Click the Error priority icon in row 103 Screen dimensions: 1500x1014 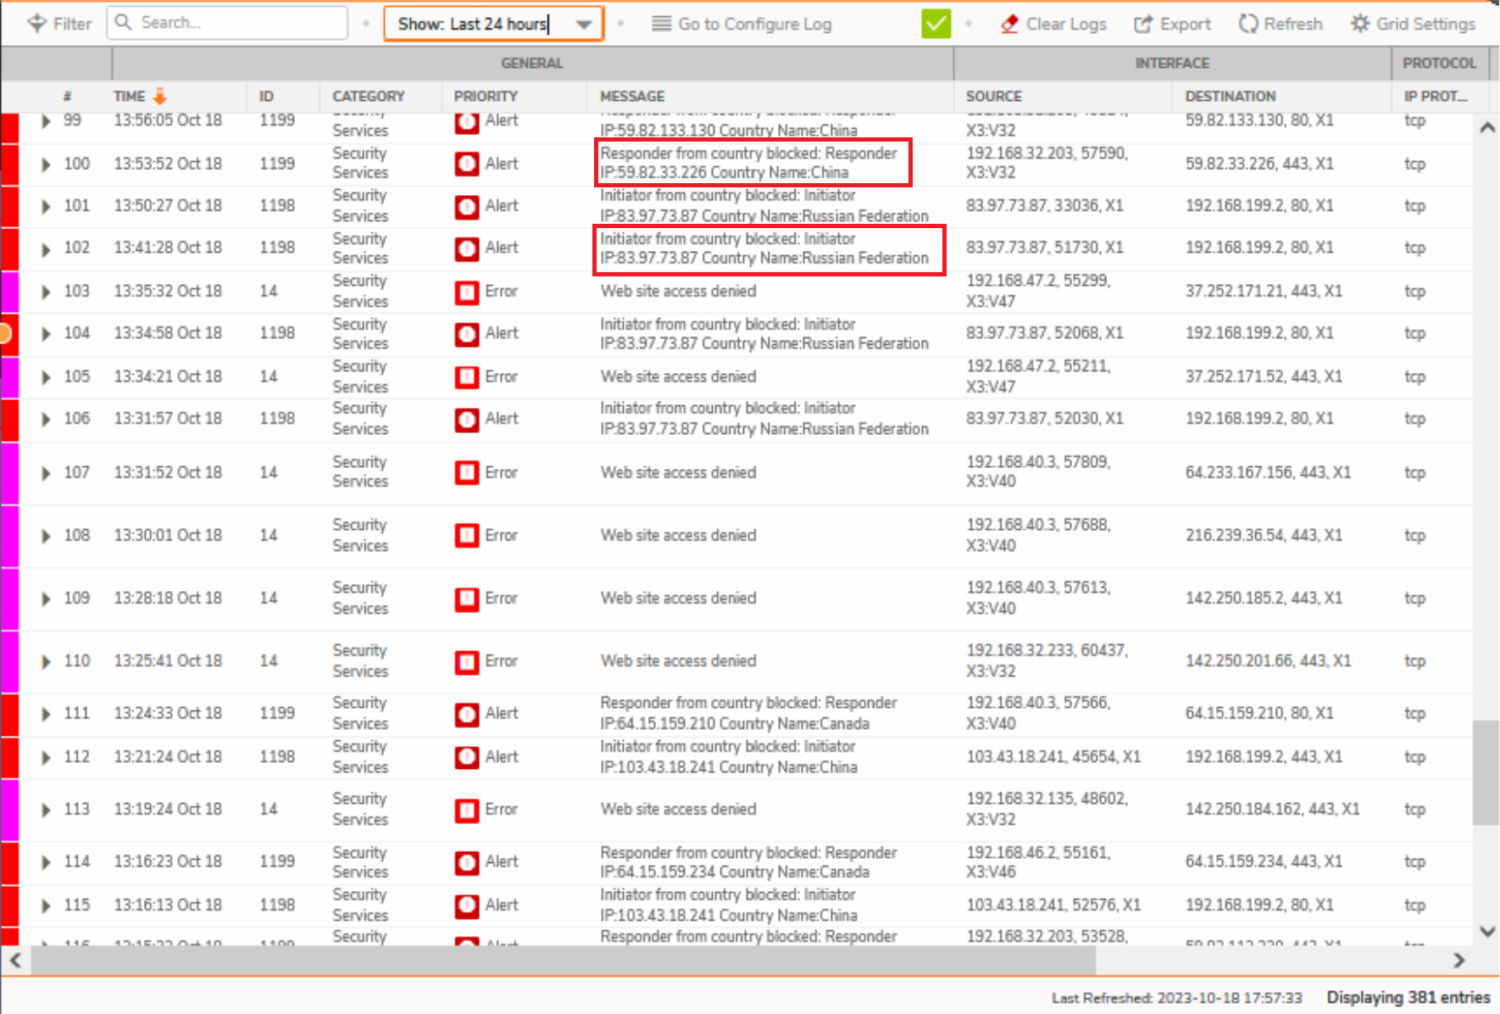467,292
